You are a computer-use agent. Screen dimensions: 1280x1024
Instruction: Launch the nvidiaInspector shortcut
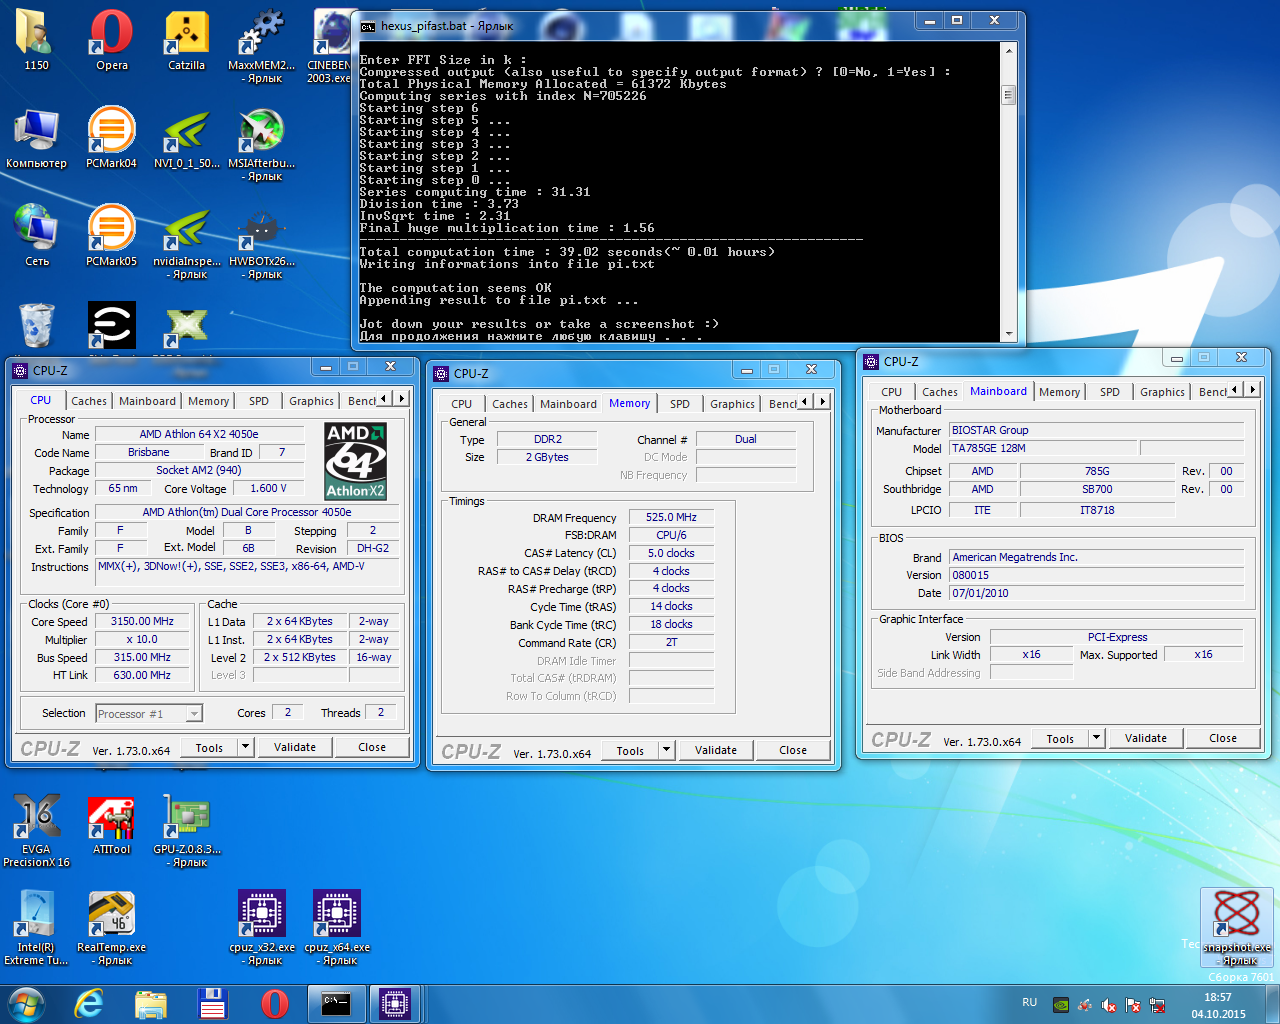pos(186,241)
